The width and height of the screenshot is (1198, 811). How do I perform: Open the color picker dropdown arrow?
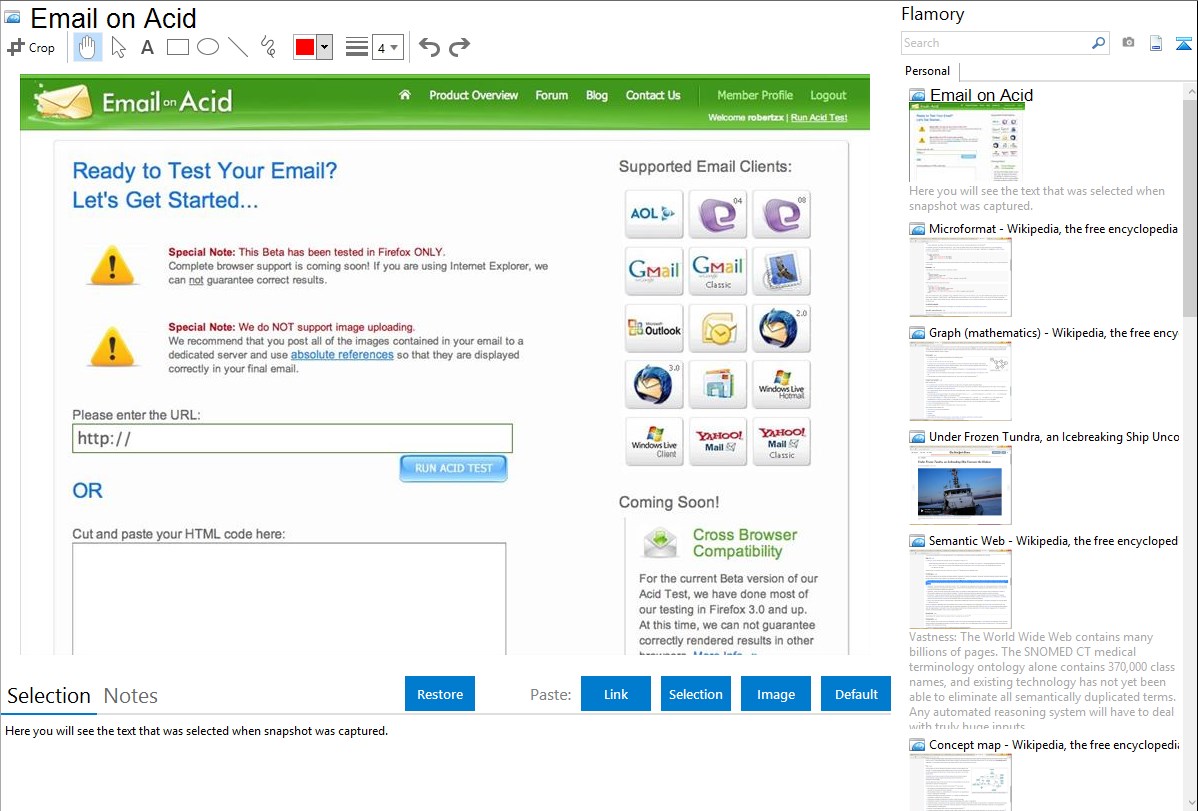click(325, 47)
